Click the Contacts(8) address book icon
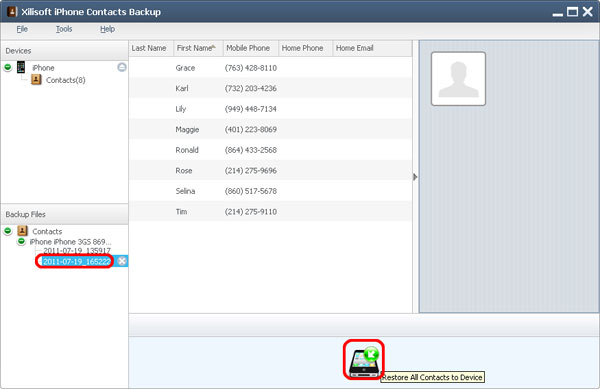 point(36,80)
